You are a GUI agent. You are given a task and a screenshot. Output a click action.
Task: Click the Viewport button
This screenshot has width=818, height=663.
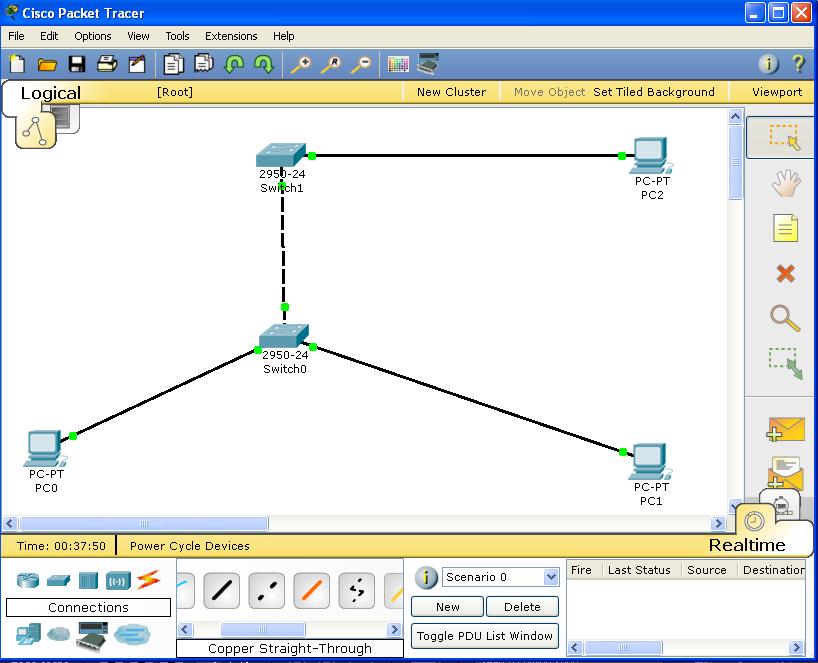(777, 92)
